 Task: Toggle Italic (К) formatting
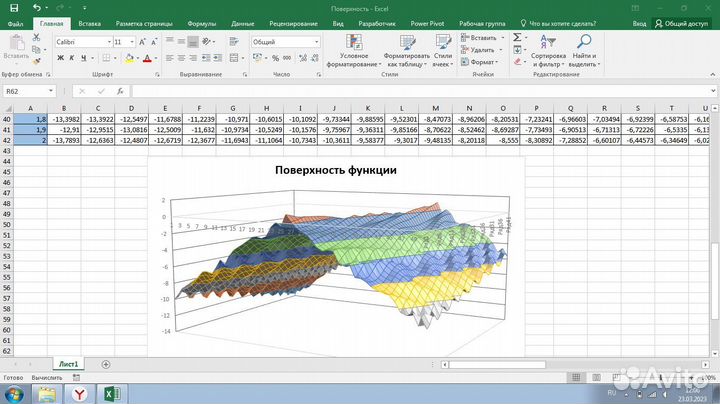coord(72,59)
